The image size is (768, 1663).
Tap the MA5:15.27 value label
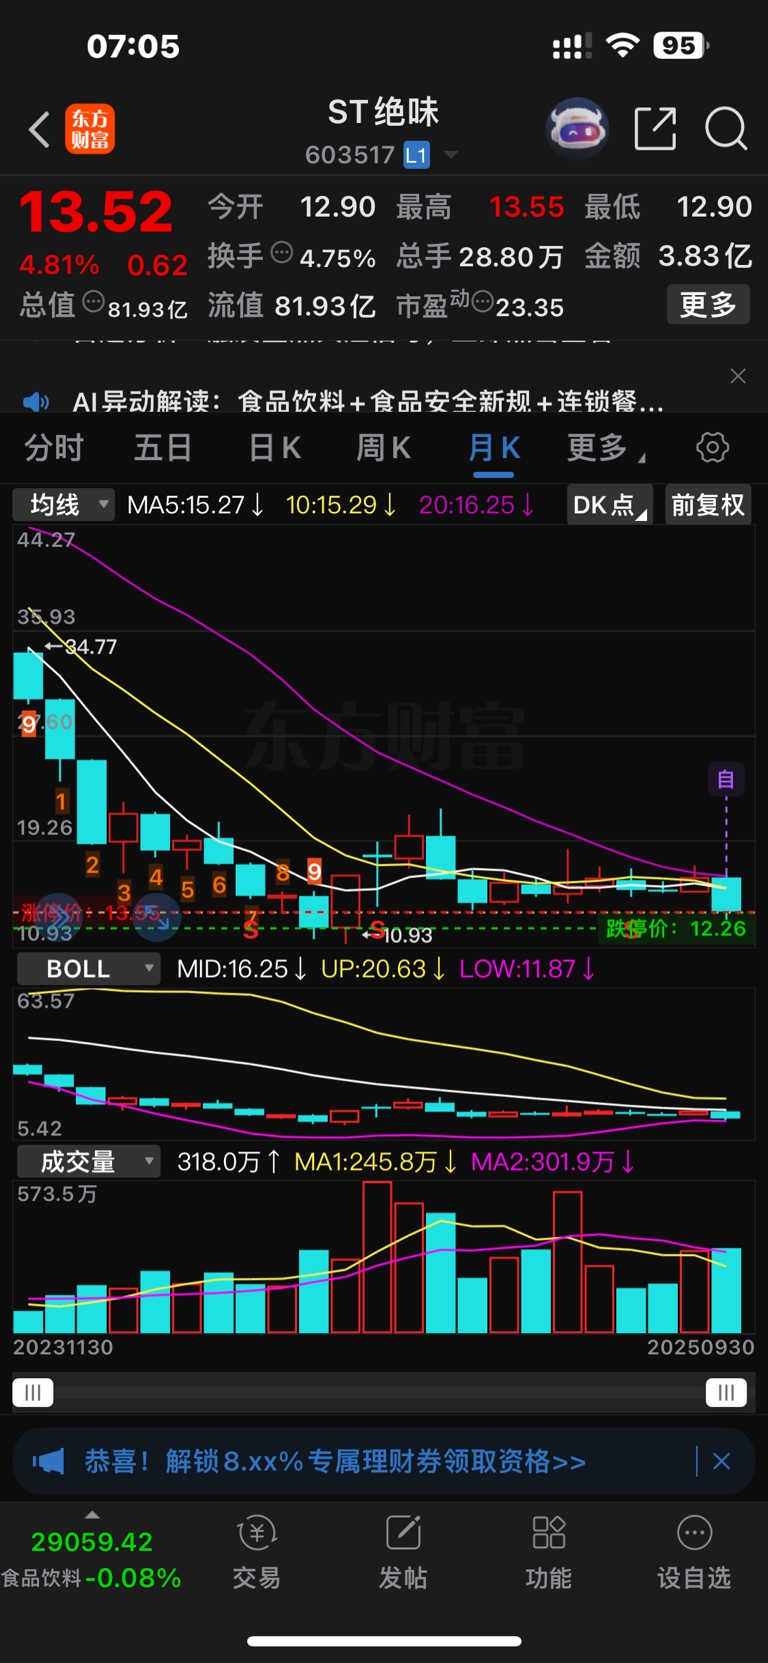pyautogui.click(x=196, y=505)
